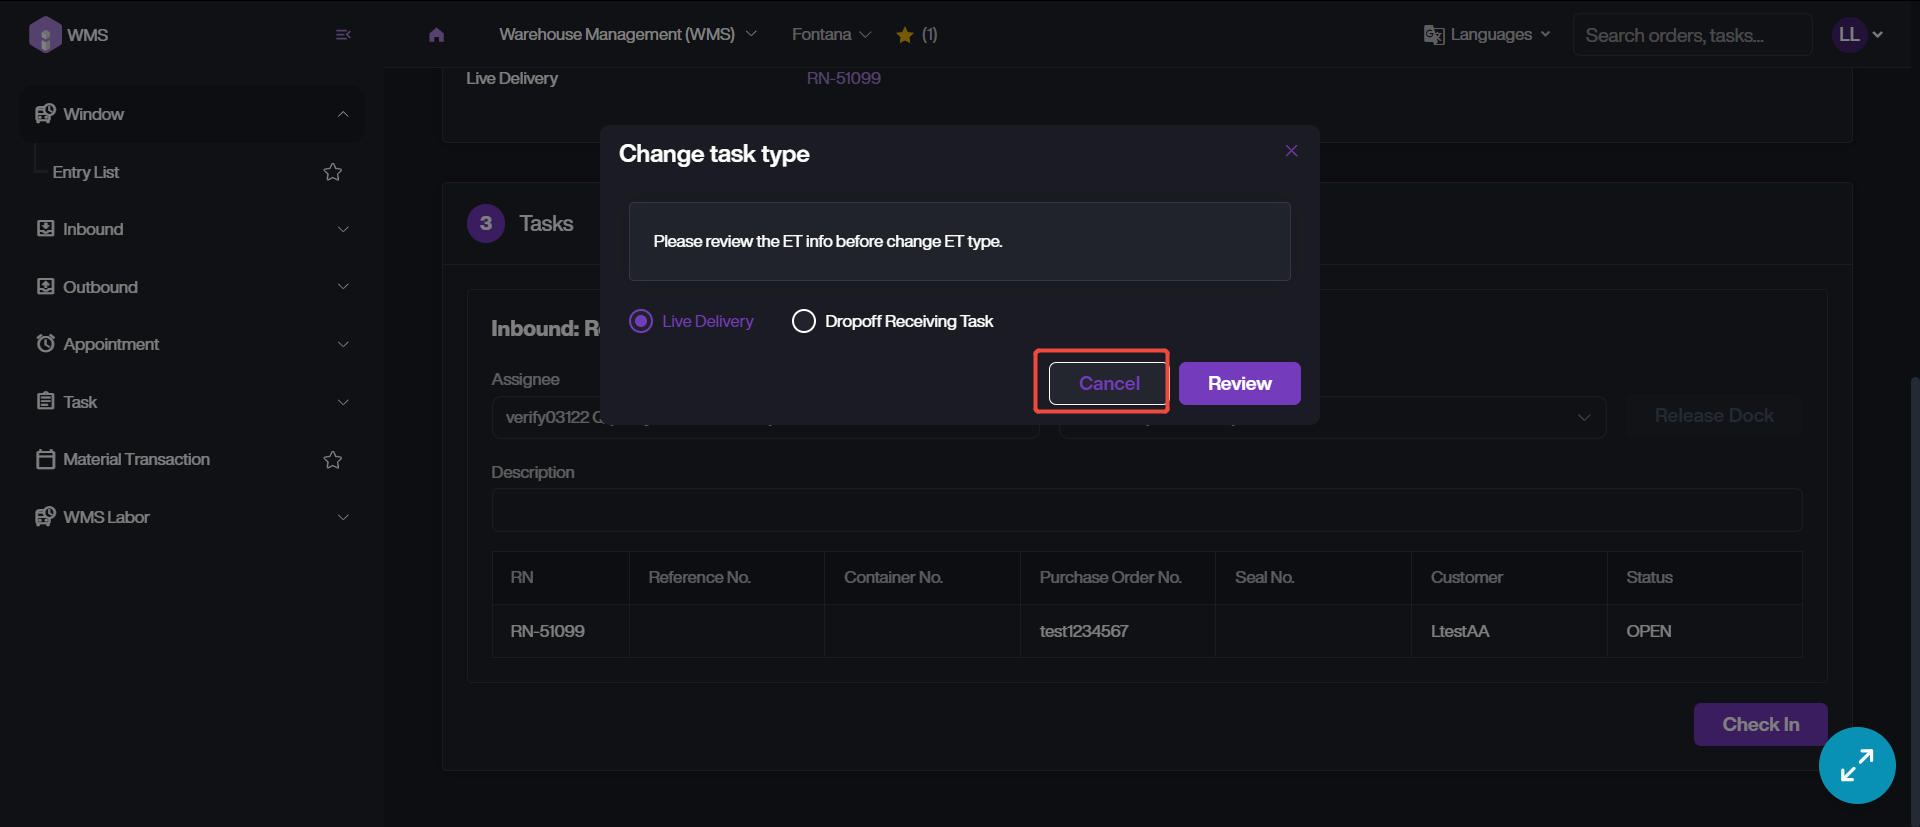The height and width of the screenshot is (827, 1920).
Task: Open the LL user avatar menu
Action: click(1857, 35)
